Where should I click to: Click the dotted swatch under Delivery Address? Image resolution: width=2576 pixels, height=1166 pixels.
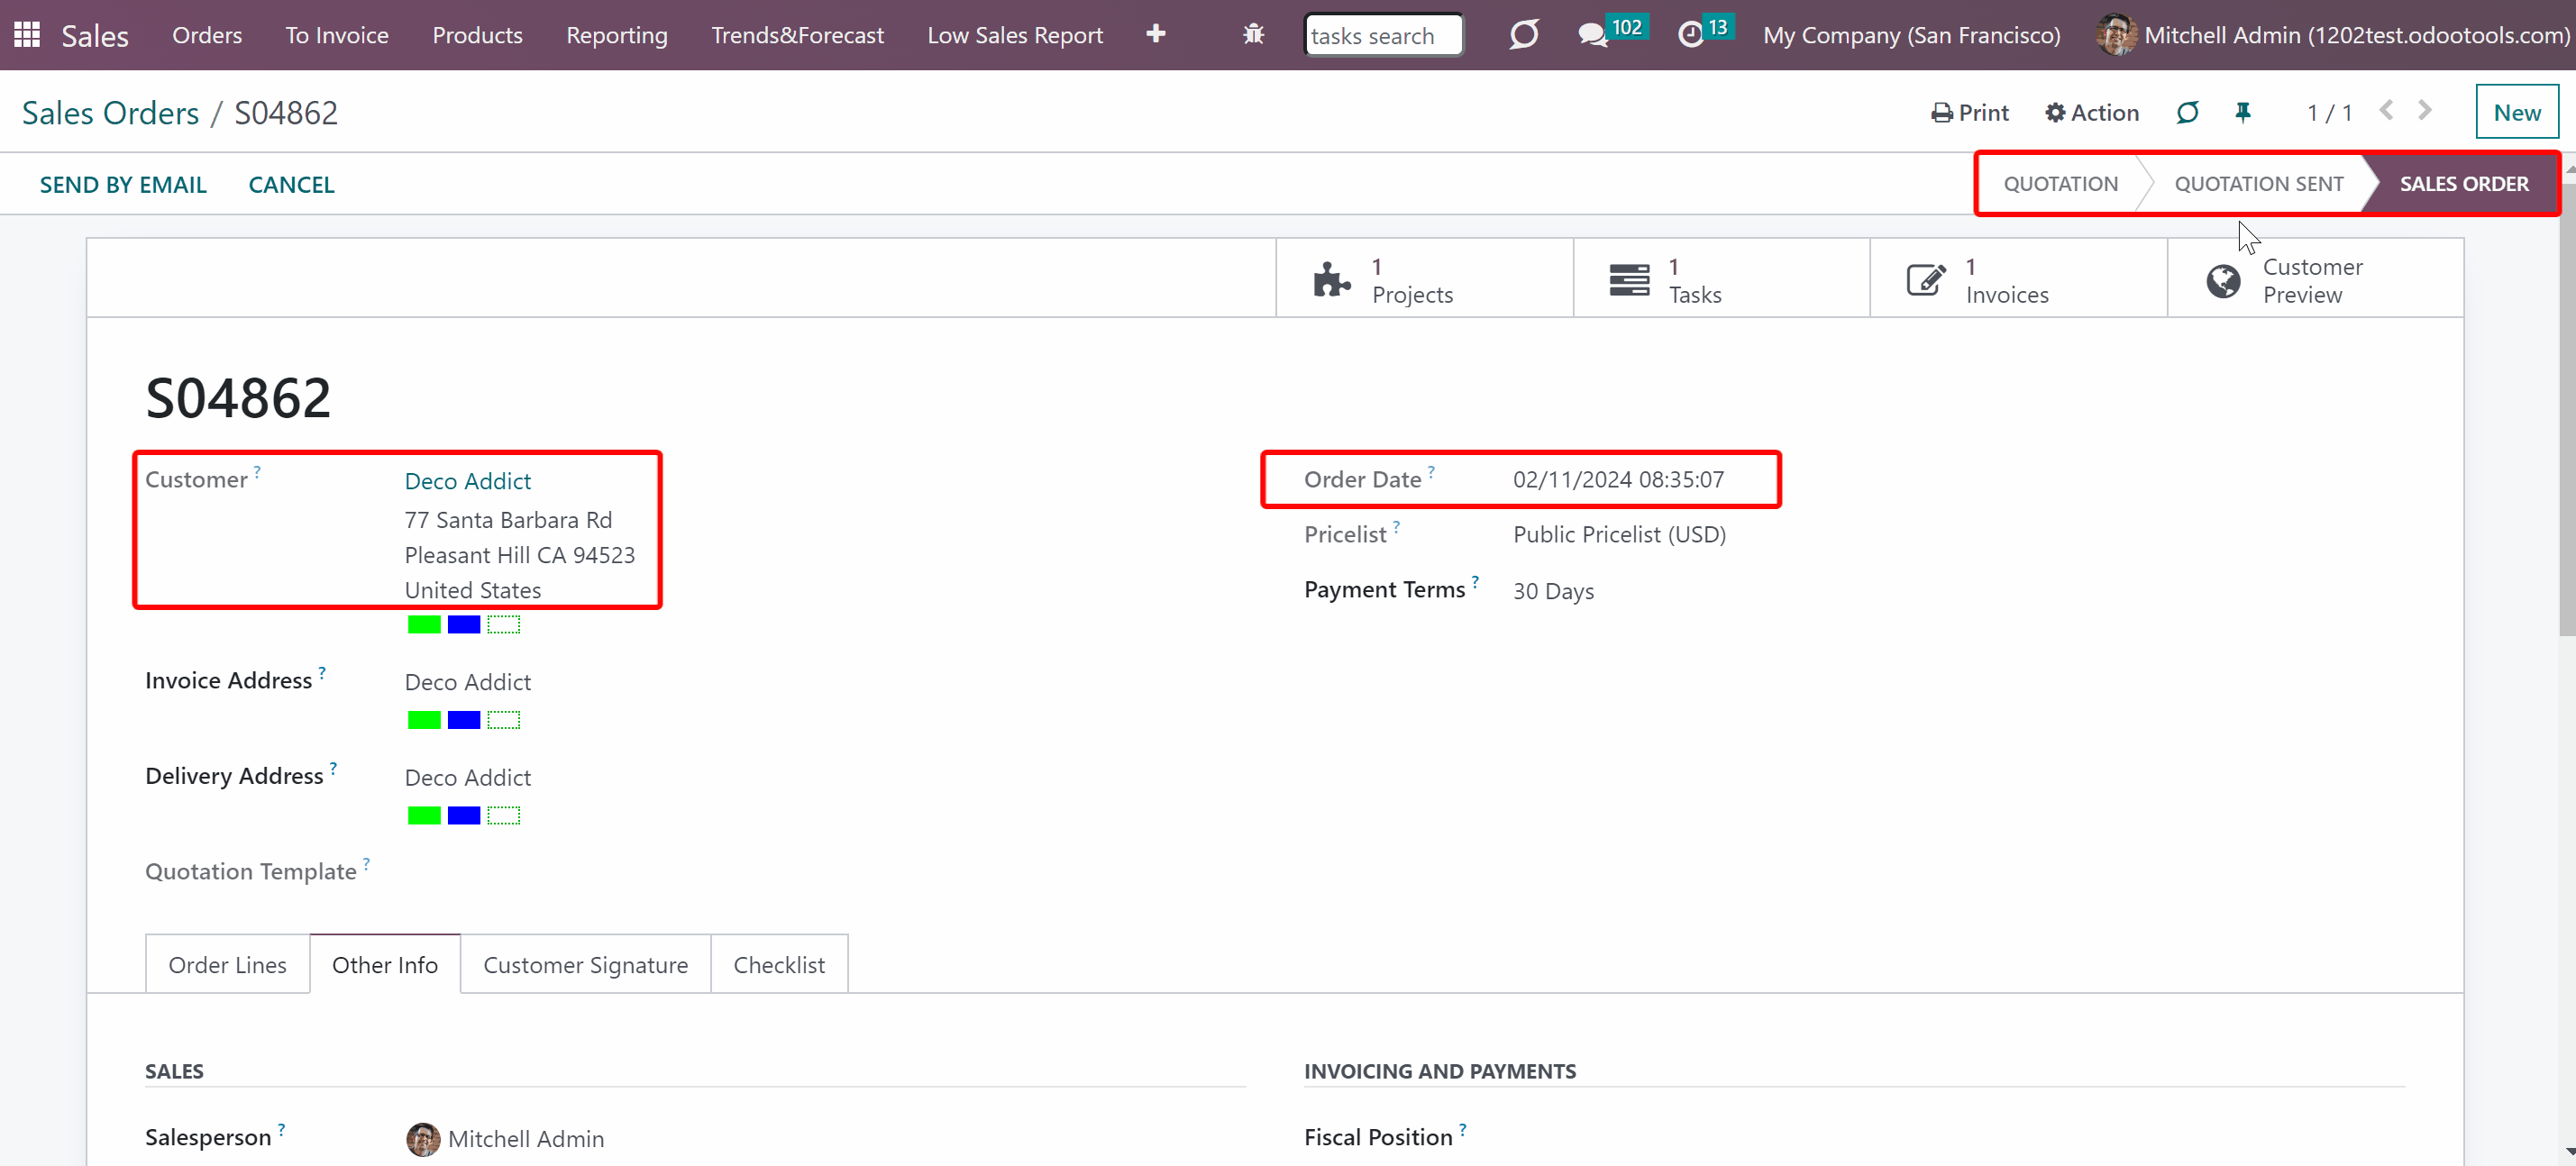click(x=504, y=816)
